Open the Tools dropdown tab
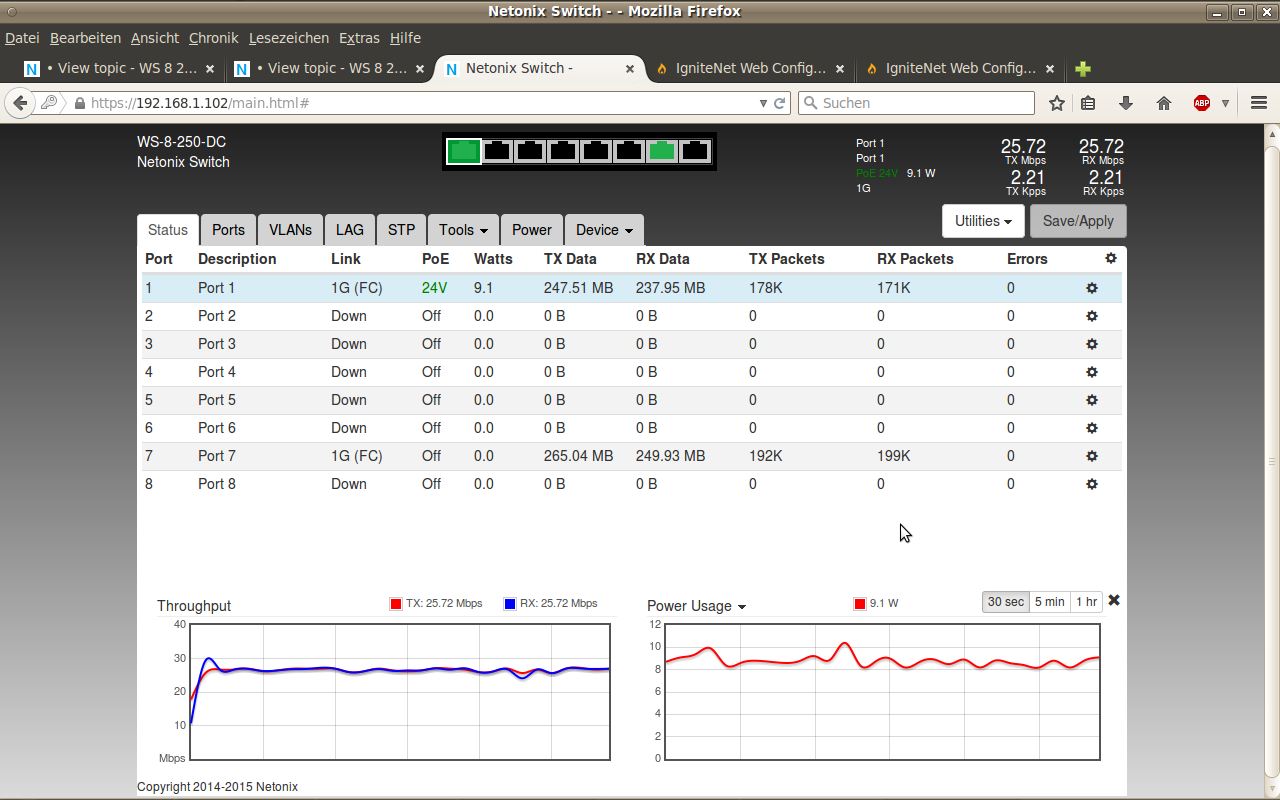Viewport: 1280px width, 800px height. 463,230
